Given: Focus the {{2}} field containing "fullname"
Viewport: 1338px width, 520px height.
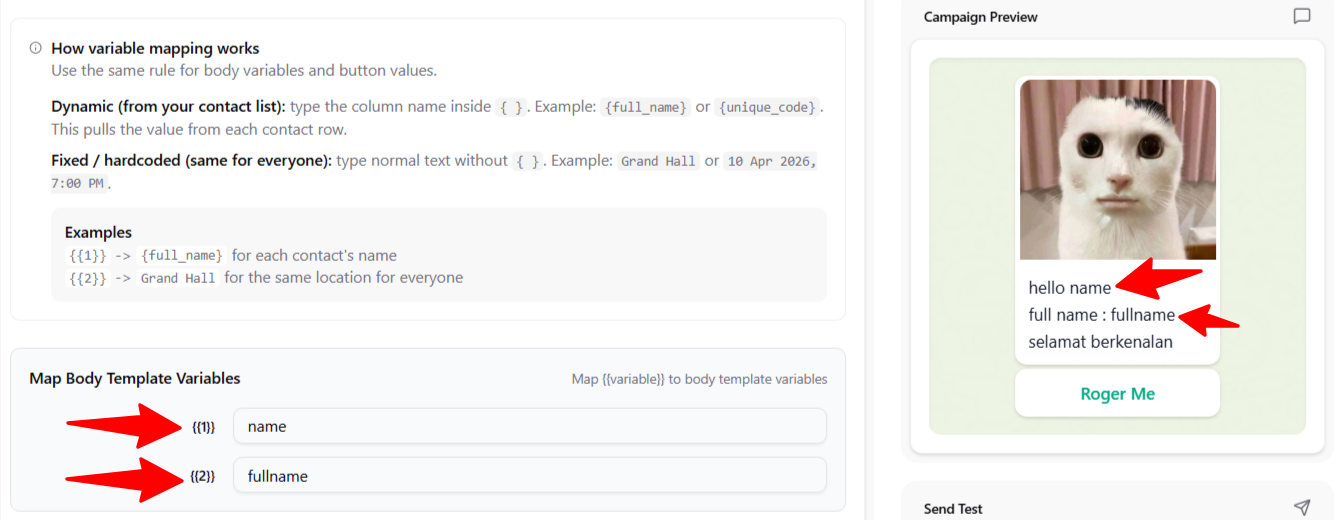Looking at the screenshot, I should 530,476.
